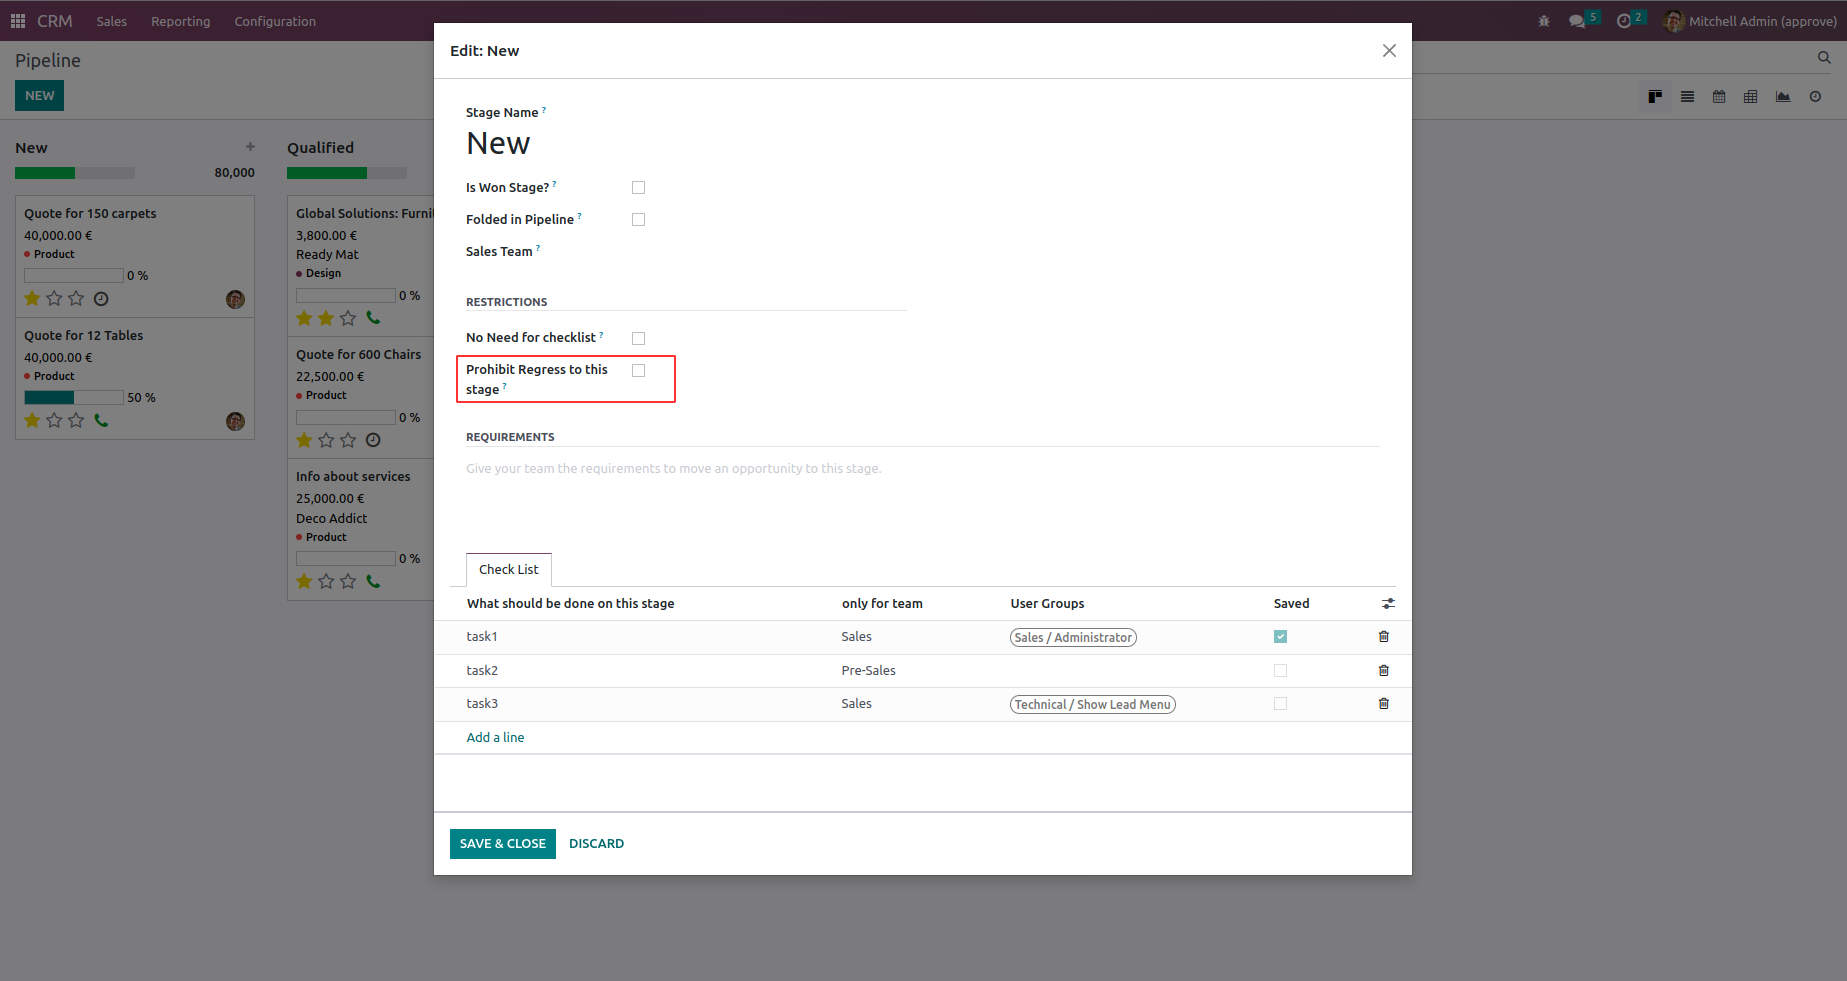This screenshot has width=1847, height=981.
Task: Switch to graph view icon
Action: coord(1783,97)
